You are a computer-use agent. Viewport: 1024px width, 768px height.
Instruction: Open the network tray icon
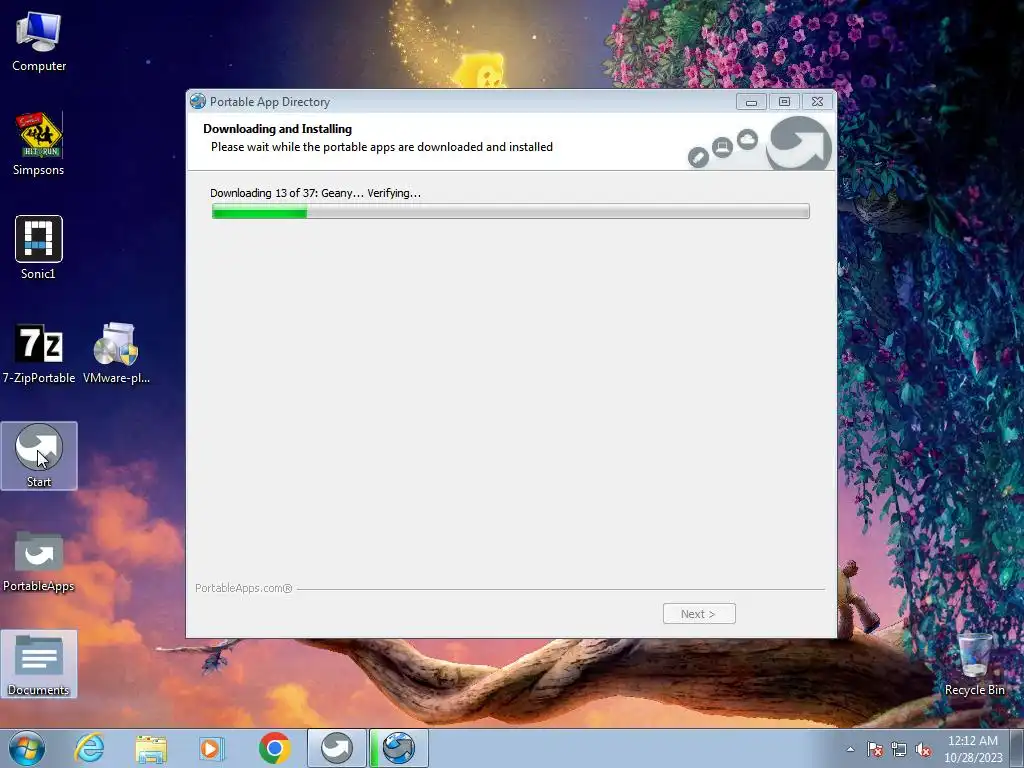click(x=899, y=749)
